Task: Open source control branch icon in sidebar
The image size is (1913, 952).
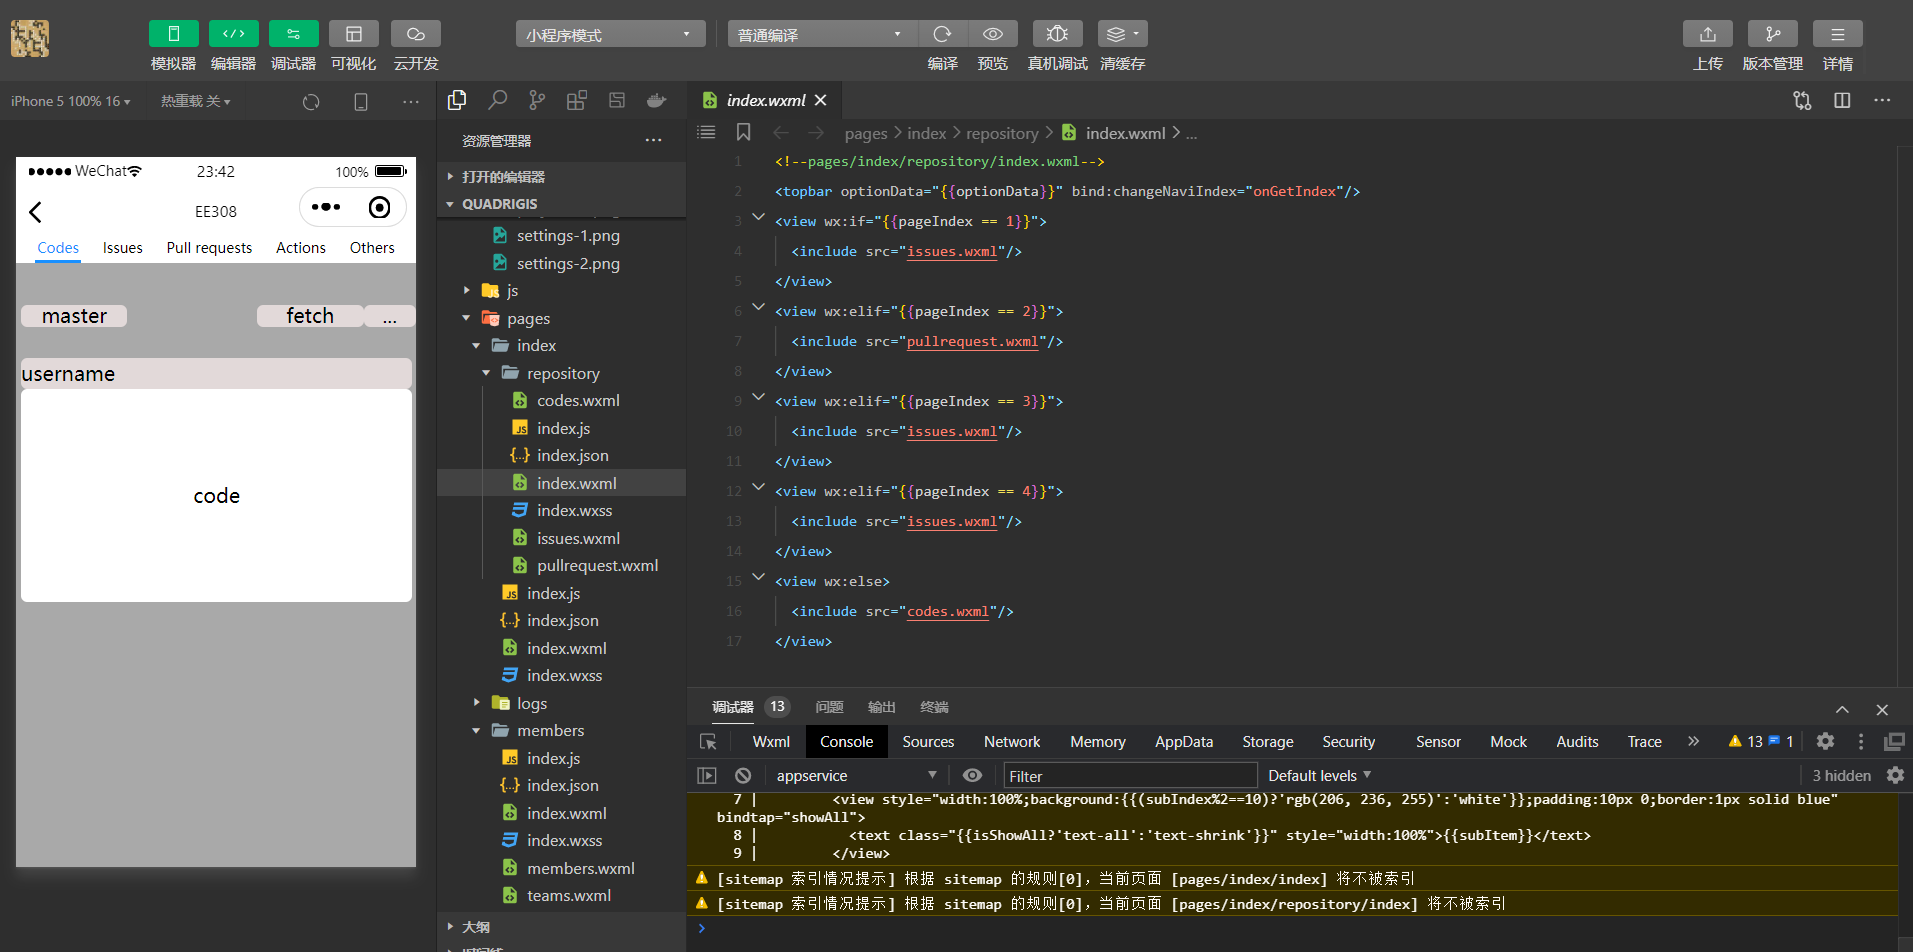Action: [x=537, y=100]
